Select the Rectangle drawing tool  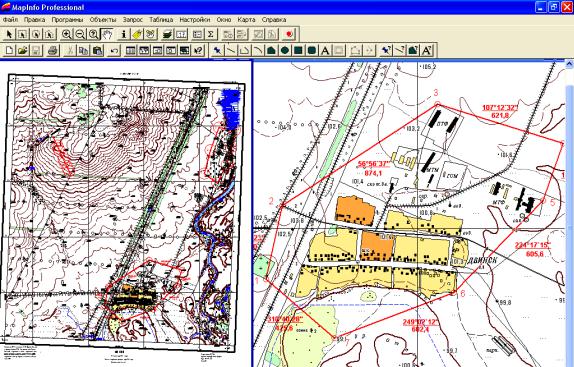(x=298, y=50)
